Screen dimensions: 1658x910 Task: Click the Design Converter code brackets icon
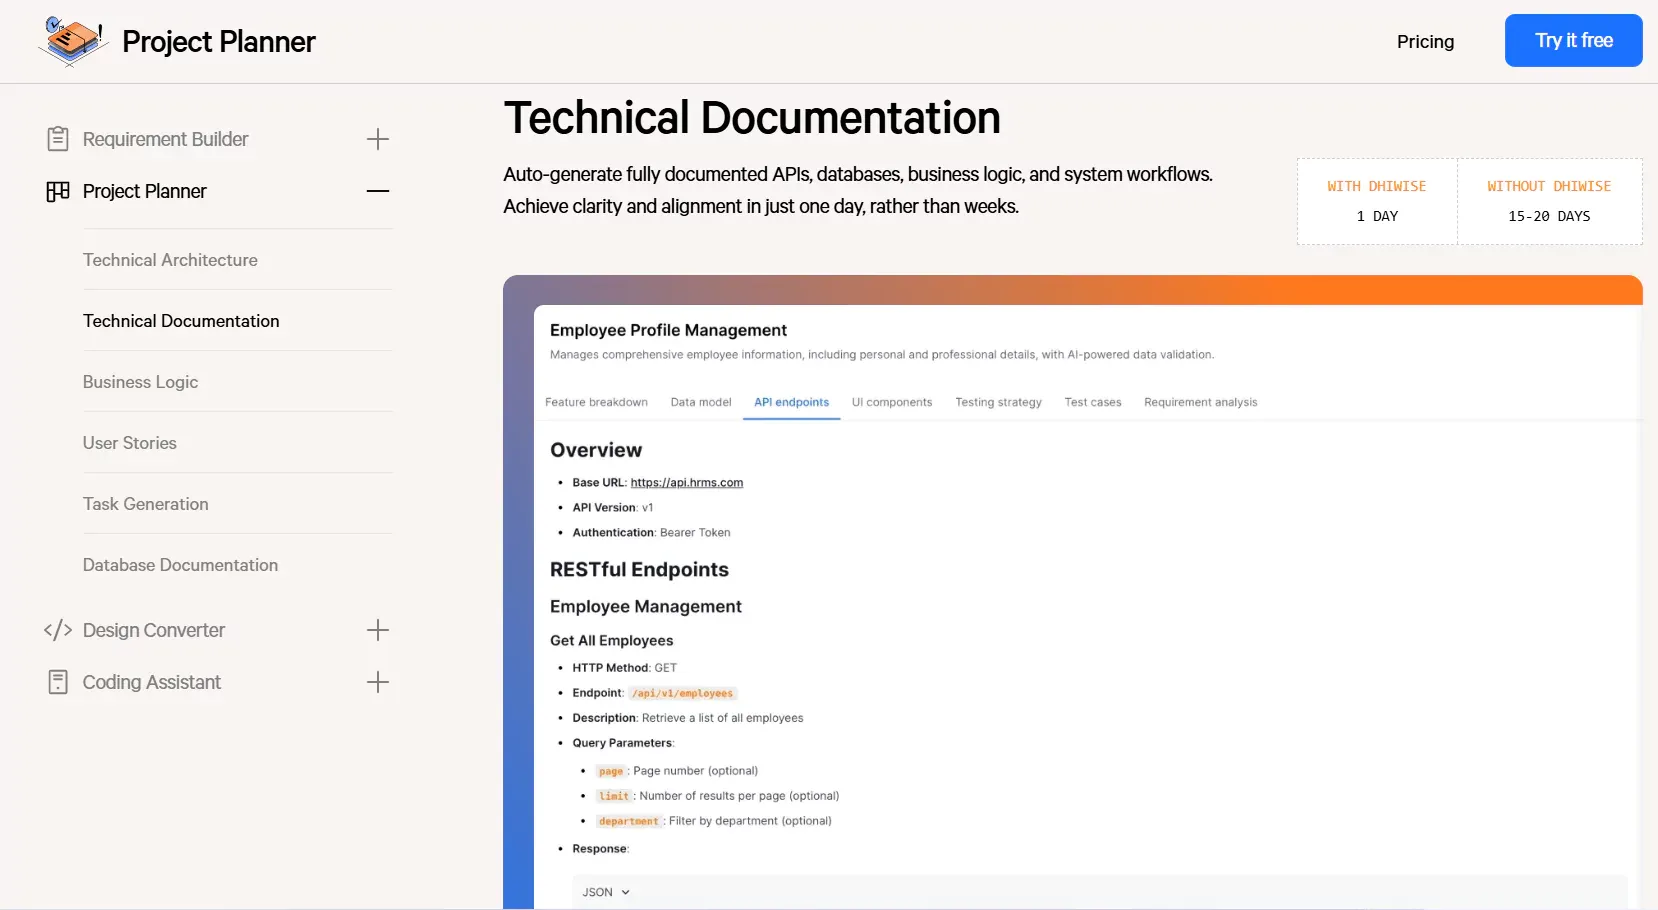pyautogui.click(x=58, y=630)
